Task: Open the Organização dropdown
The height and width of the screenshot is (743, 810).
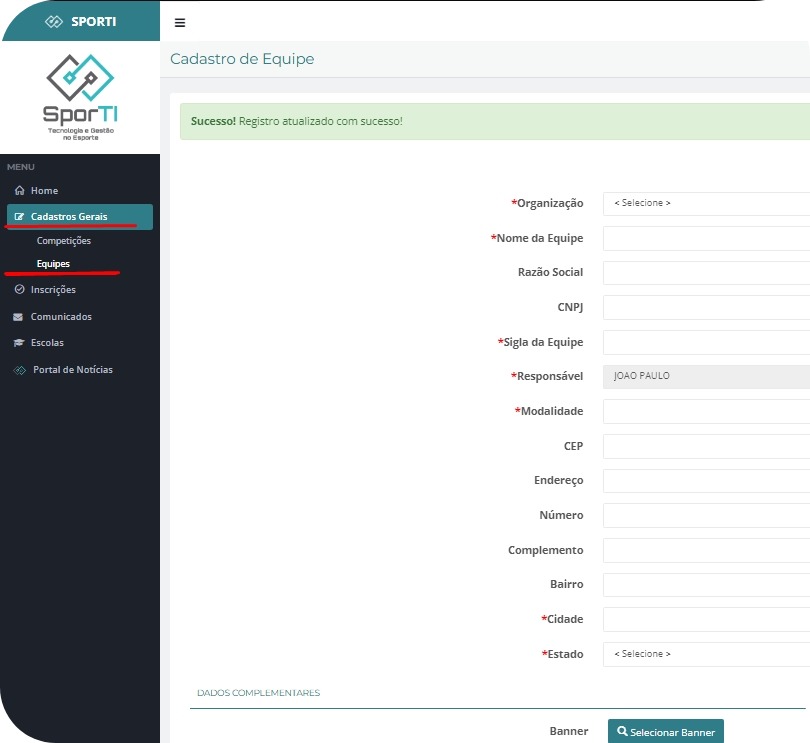Action: tap(706, 203)
